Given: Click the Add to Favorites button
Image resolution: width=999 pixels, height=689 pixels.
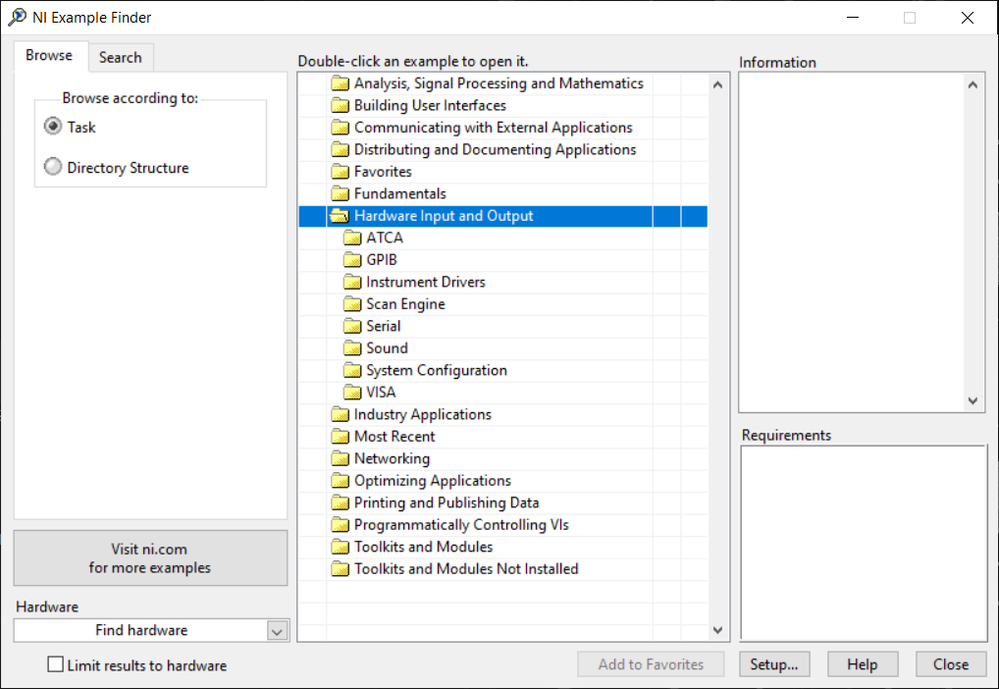Looking at the screenshot, I should click(650, 664).
